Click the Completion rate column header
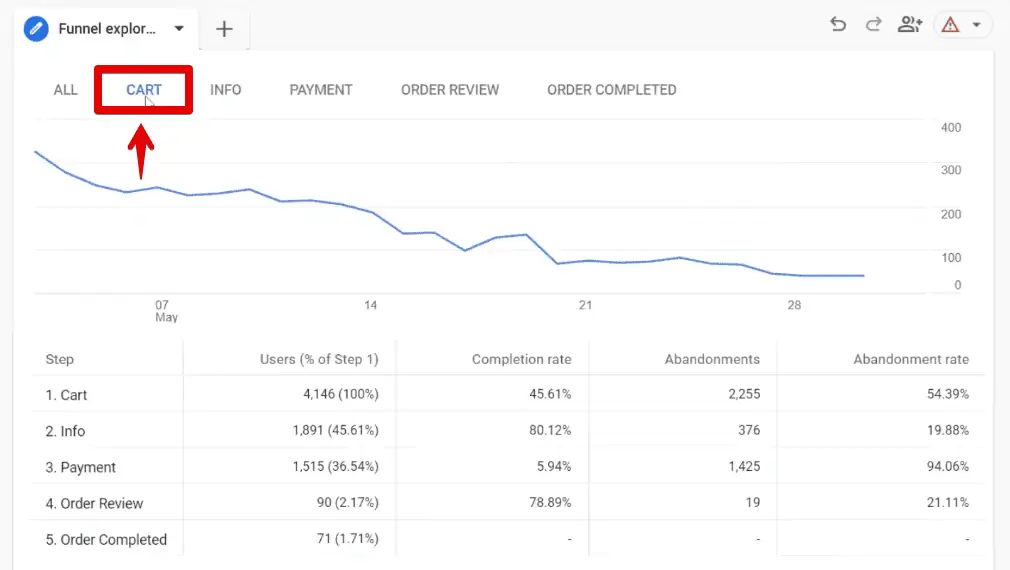The height and width of the screenshot is (570, 1010). pyautogui.click(x=522, y=359)
